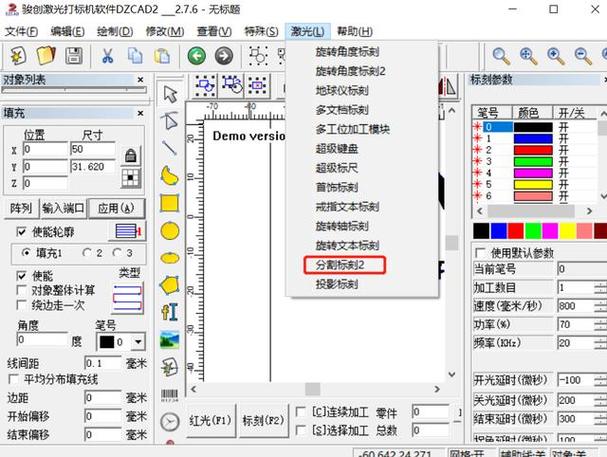Click the 加工数目 spinner control
The image size is (607, 457).
(x=600, y=288)
